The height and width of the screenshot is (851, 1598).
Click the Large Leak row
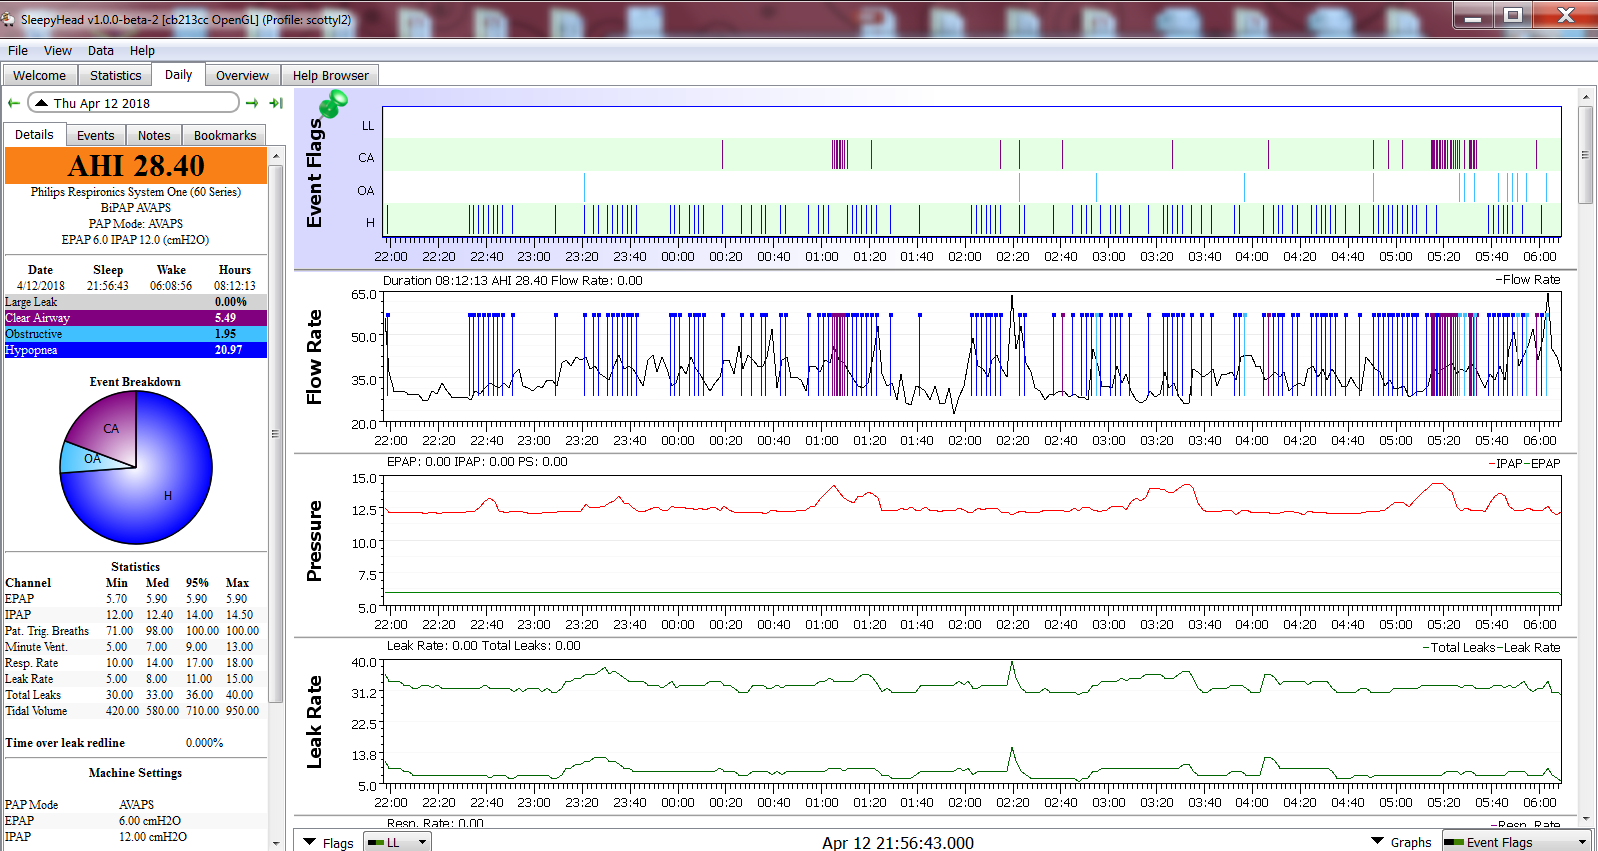click(x=136, y=302)
